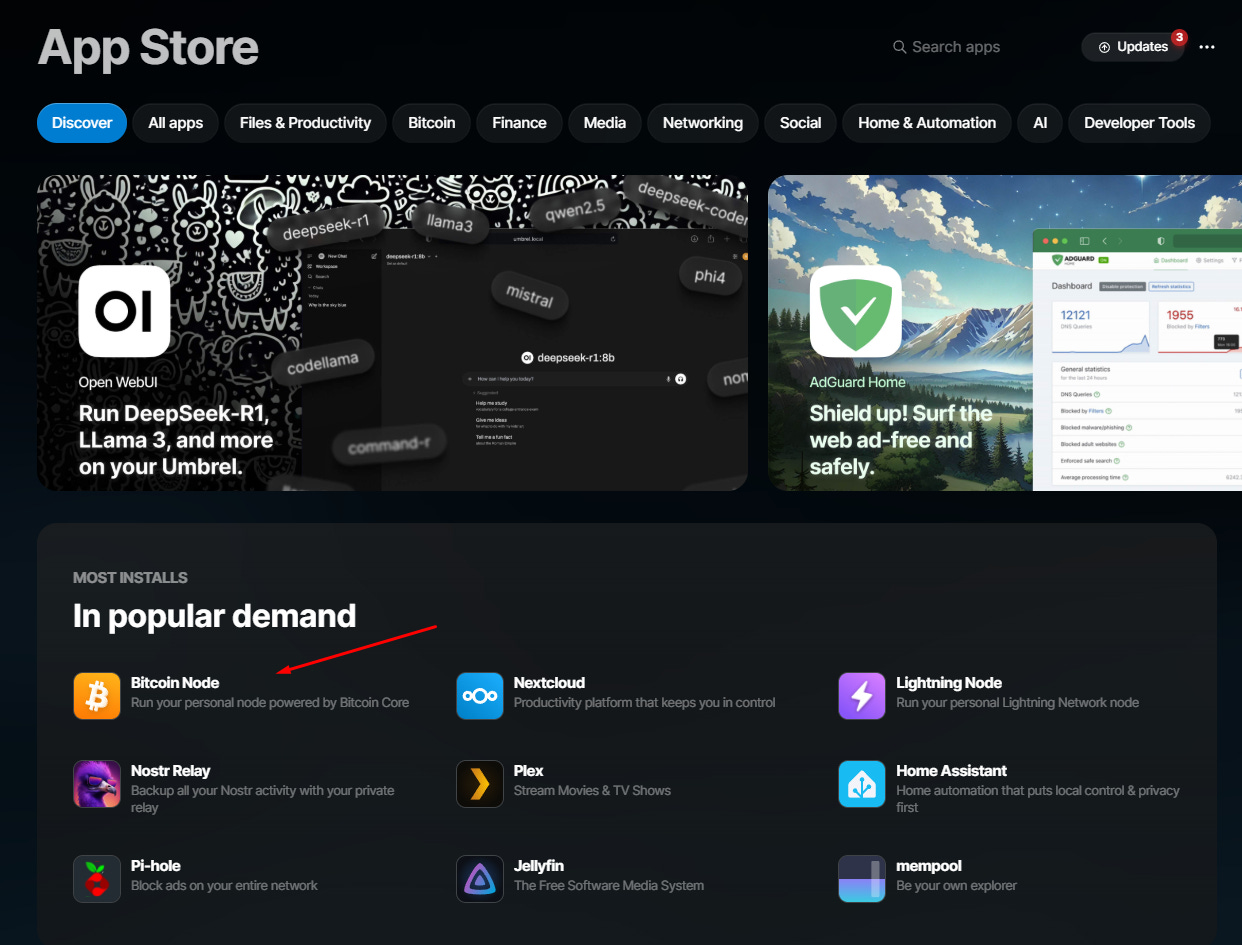Click "Block ads on your entire network"
1242x945 pixels.
[224, 886]
